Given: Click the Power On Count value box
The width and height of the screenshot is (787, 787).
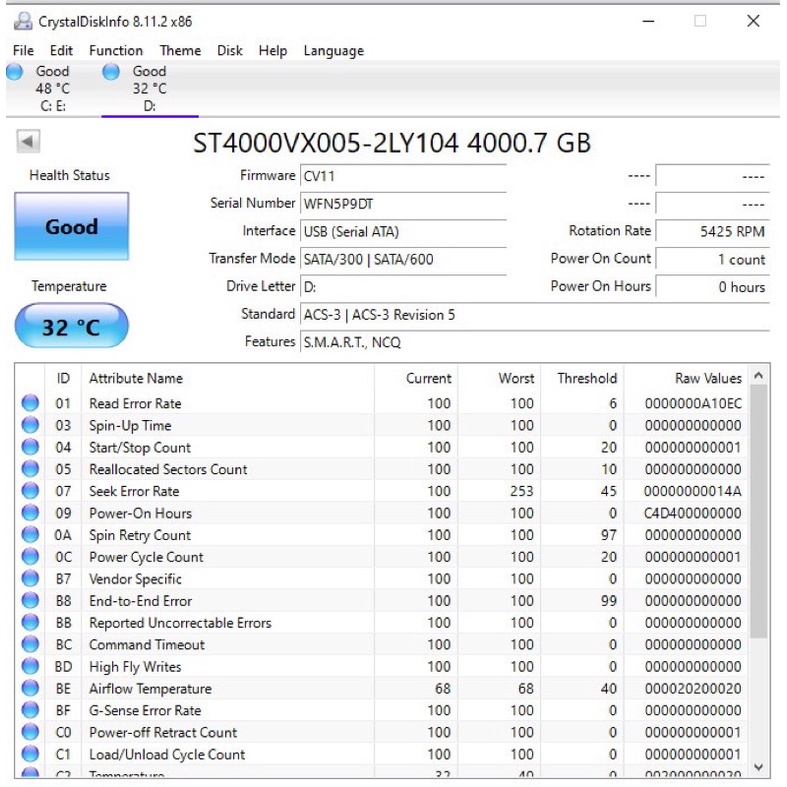Looking at the screenshot, I should [x=712, y=259].
